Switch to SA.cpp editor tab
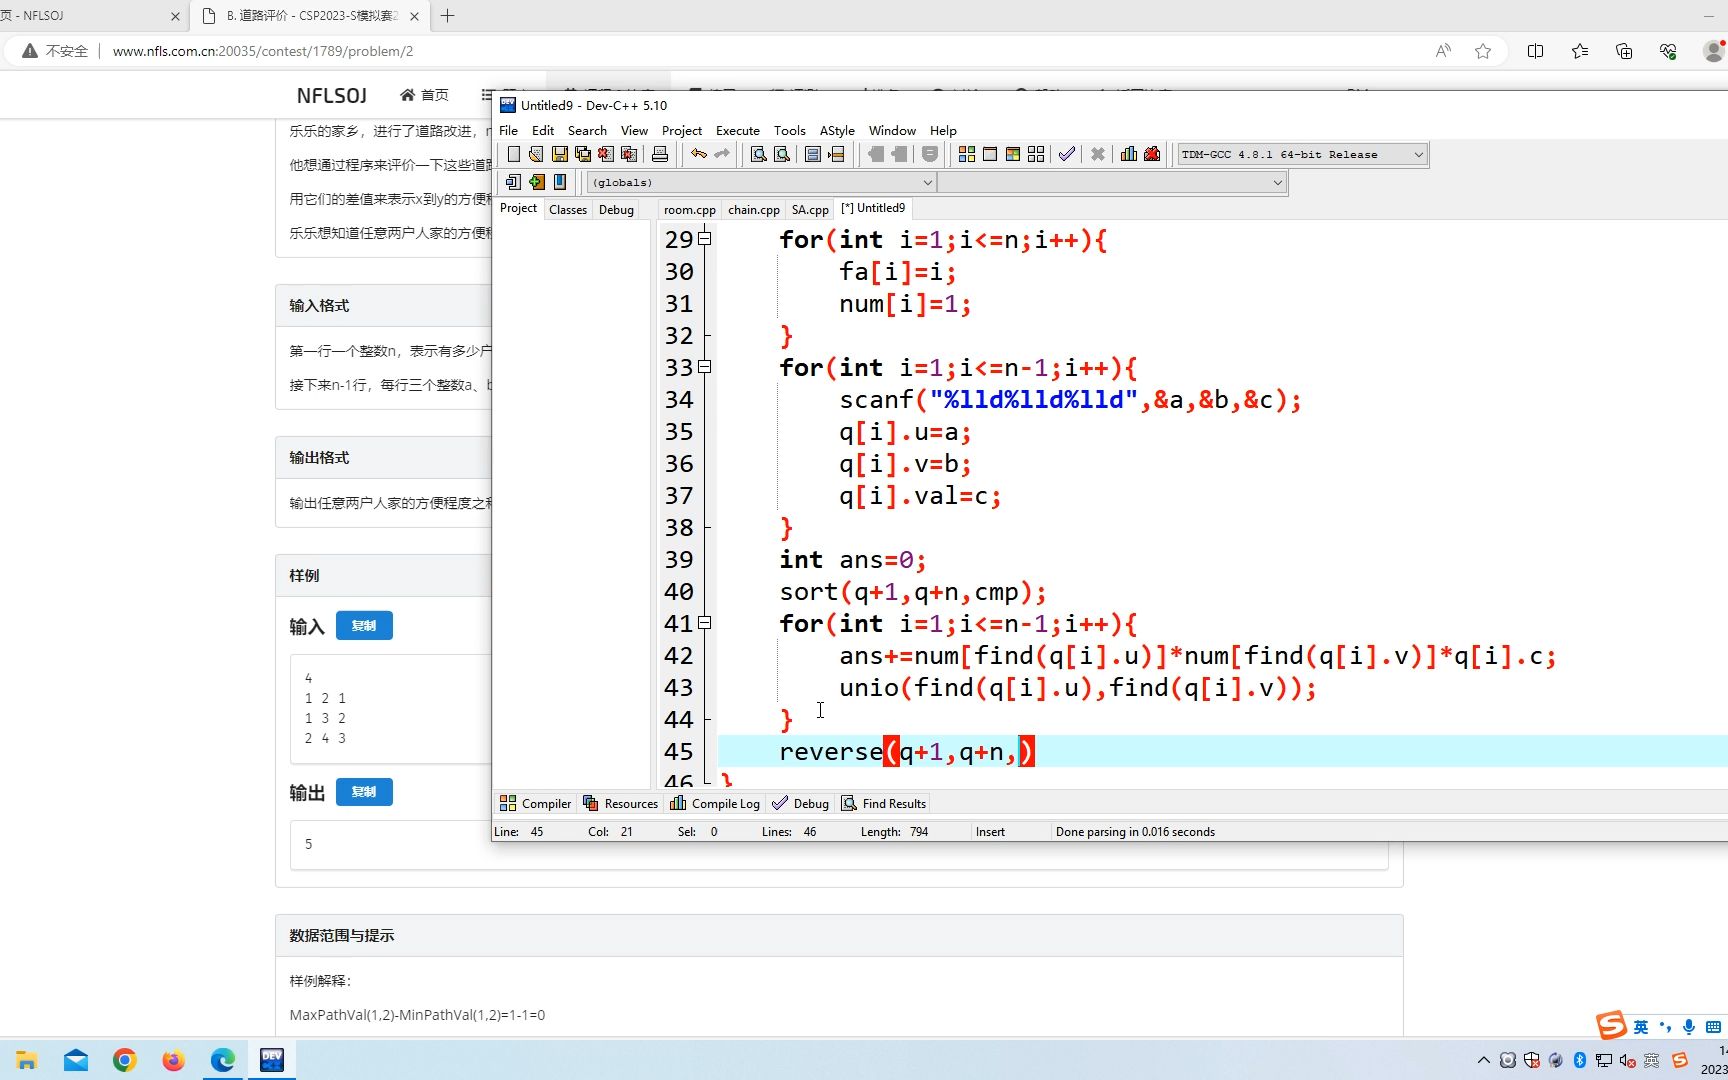1728x1080 pixels. tap(810, 209)
